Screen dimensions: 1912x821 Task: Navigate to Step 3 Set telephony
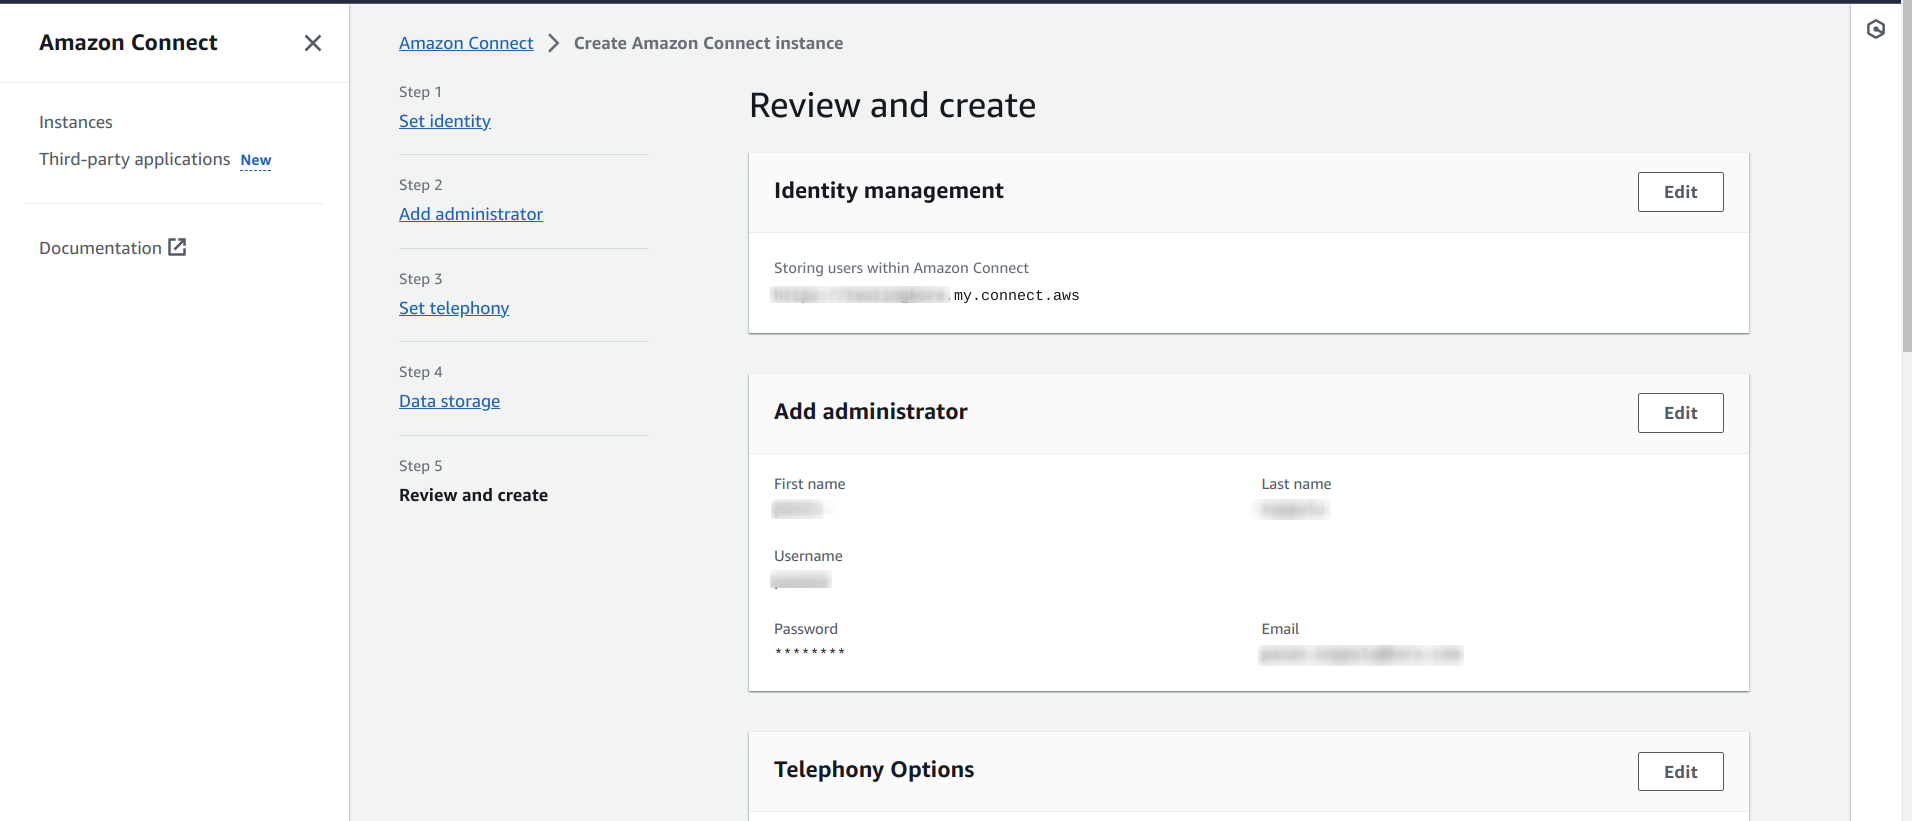point(454,308)
